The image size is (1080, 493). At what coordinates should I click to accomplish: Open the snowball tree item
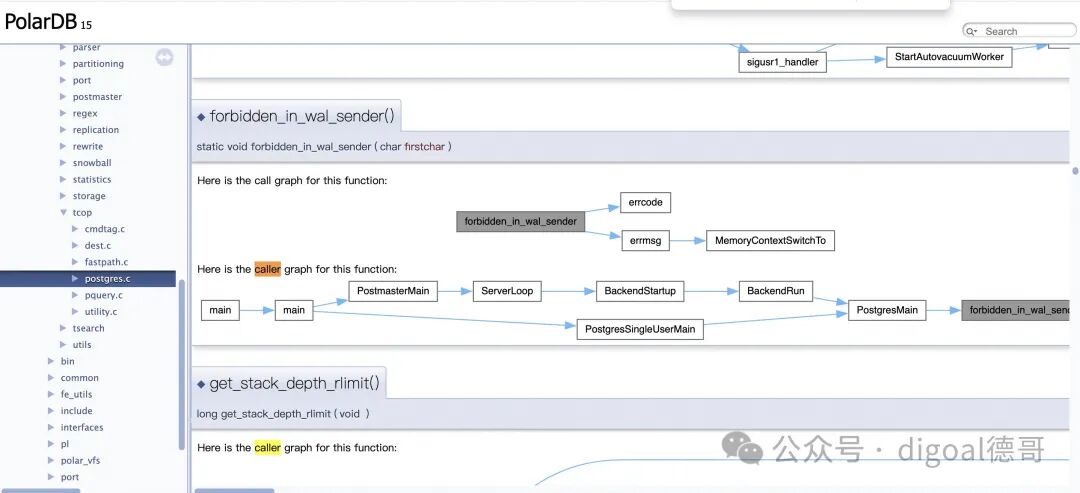click(92, 162)
